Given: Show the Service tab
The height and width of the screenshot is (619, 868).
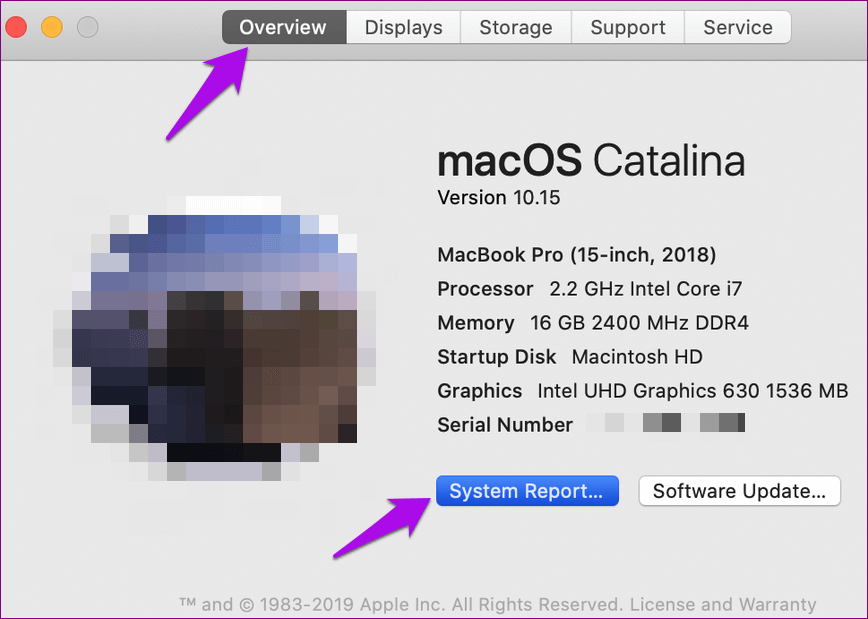Looking at the screenshot, I should pyautogui.click(x=737, y=27).
